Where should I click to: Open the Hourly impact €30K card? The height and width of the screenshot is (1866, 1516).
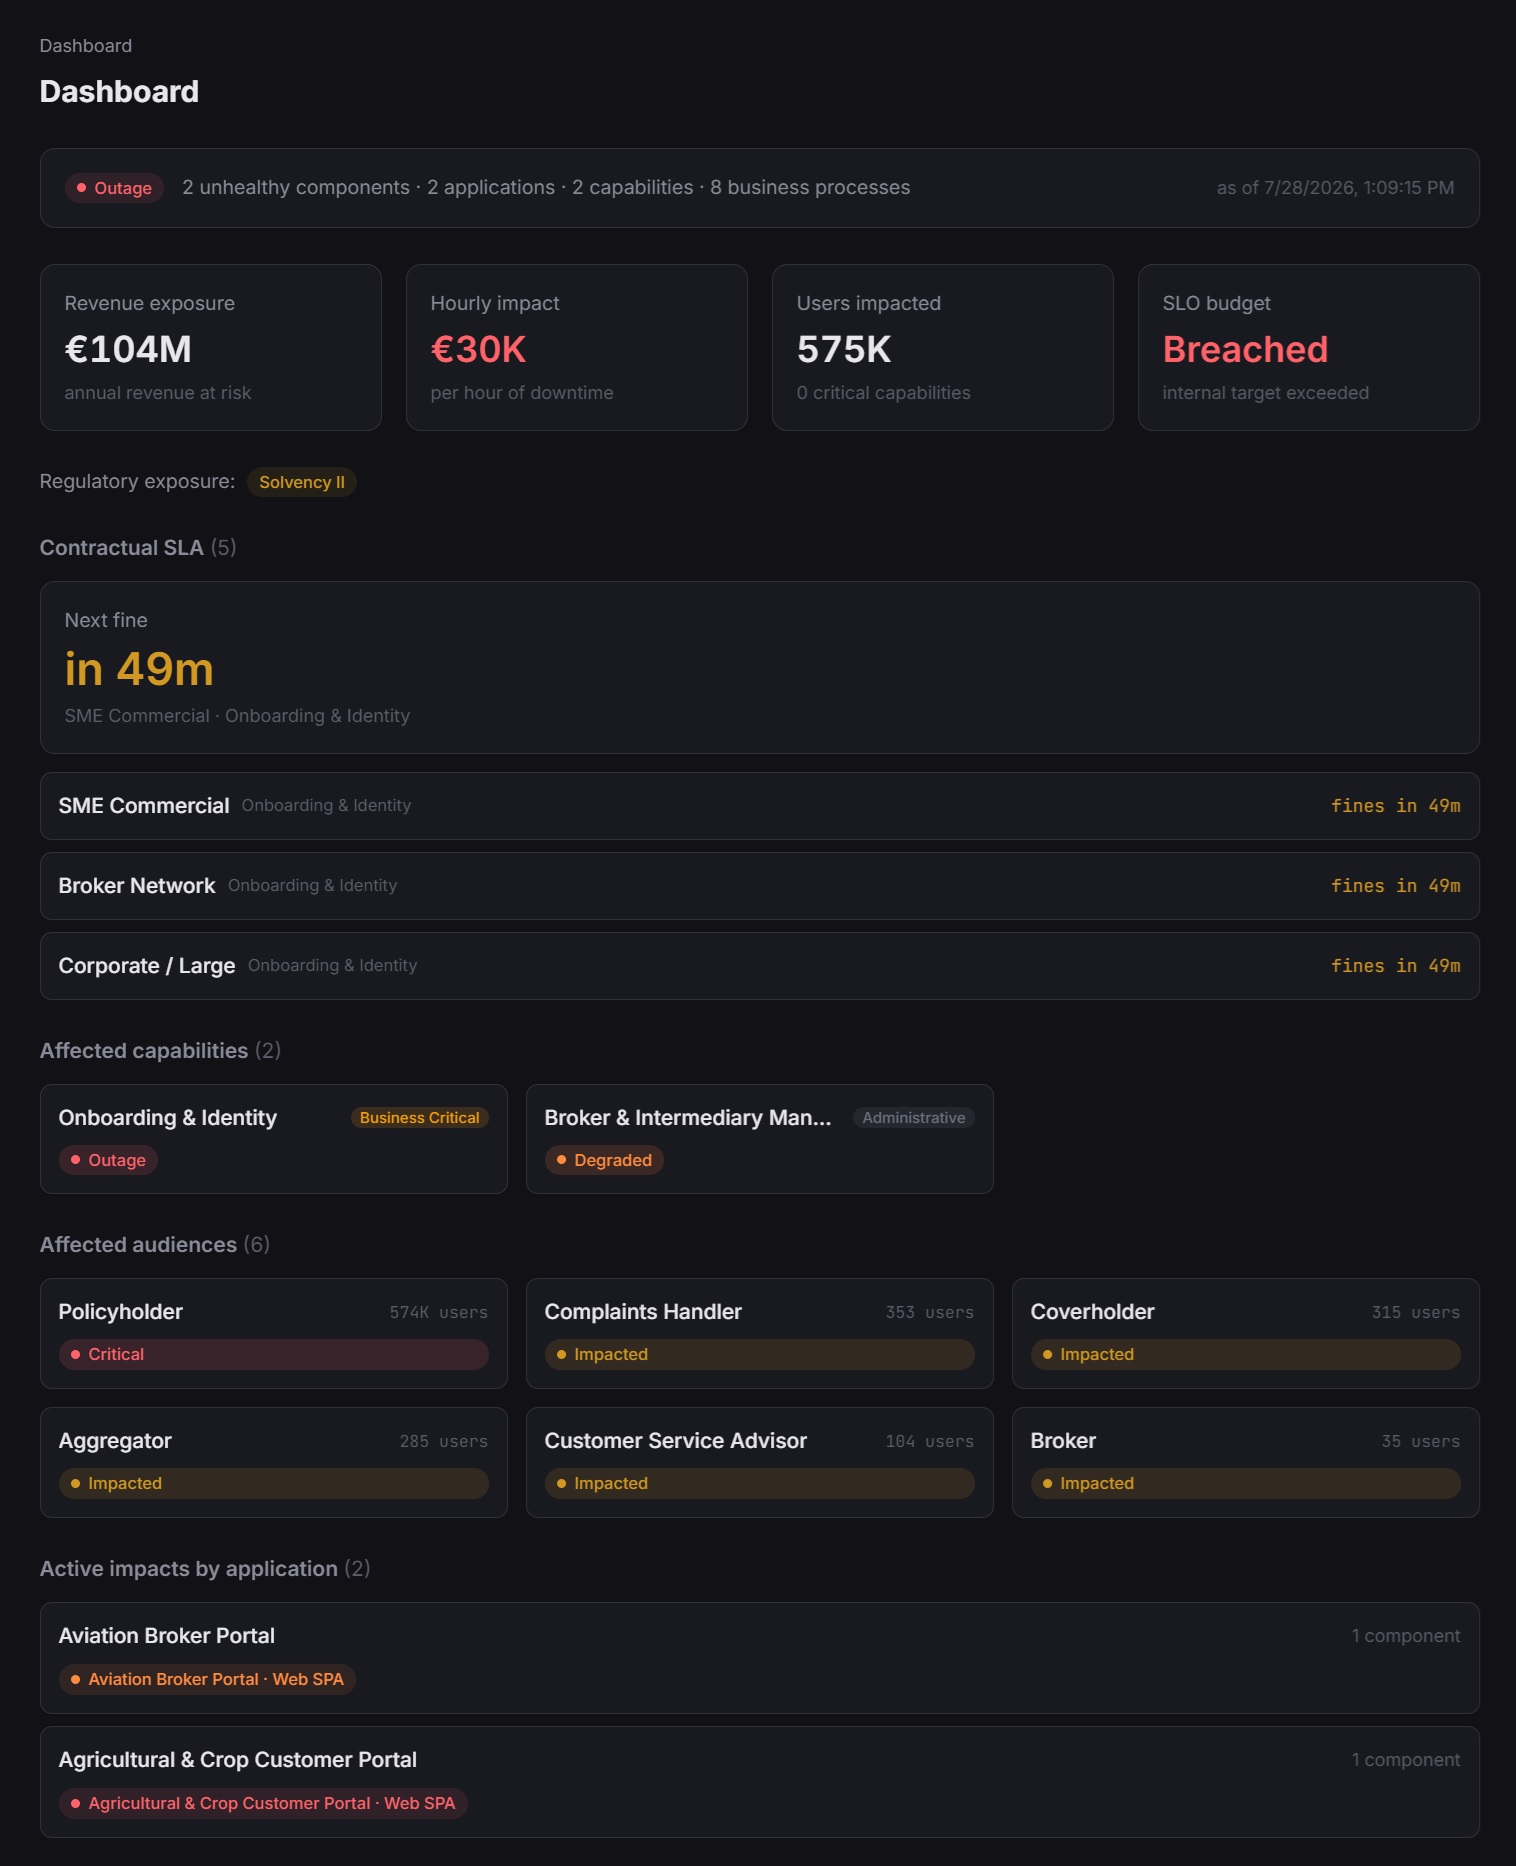click(577, 347)
